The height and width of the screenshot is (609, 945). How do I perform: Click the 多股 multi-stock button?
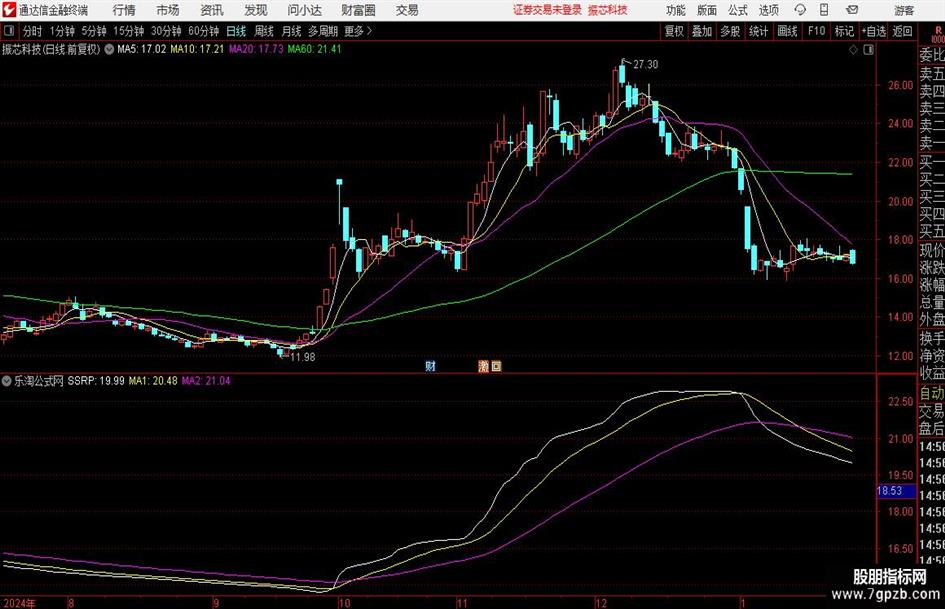pyautogui.click(x=730, y=31)
